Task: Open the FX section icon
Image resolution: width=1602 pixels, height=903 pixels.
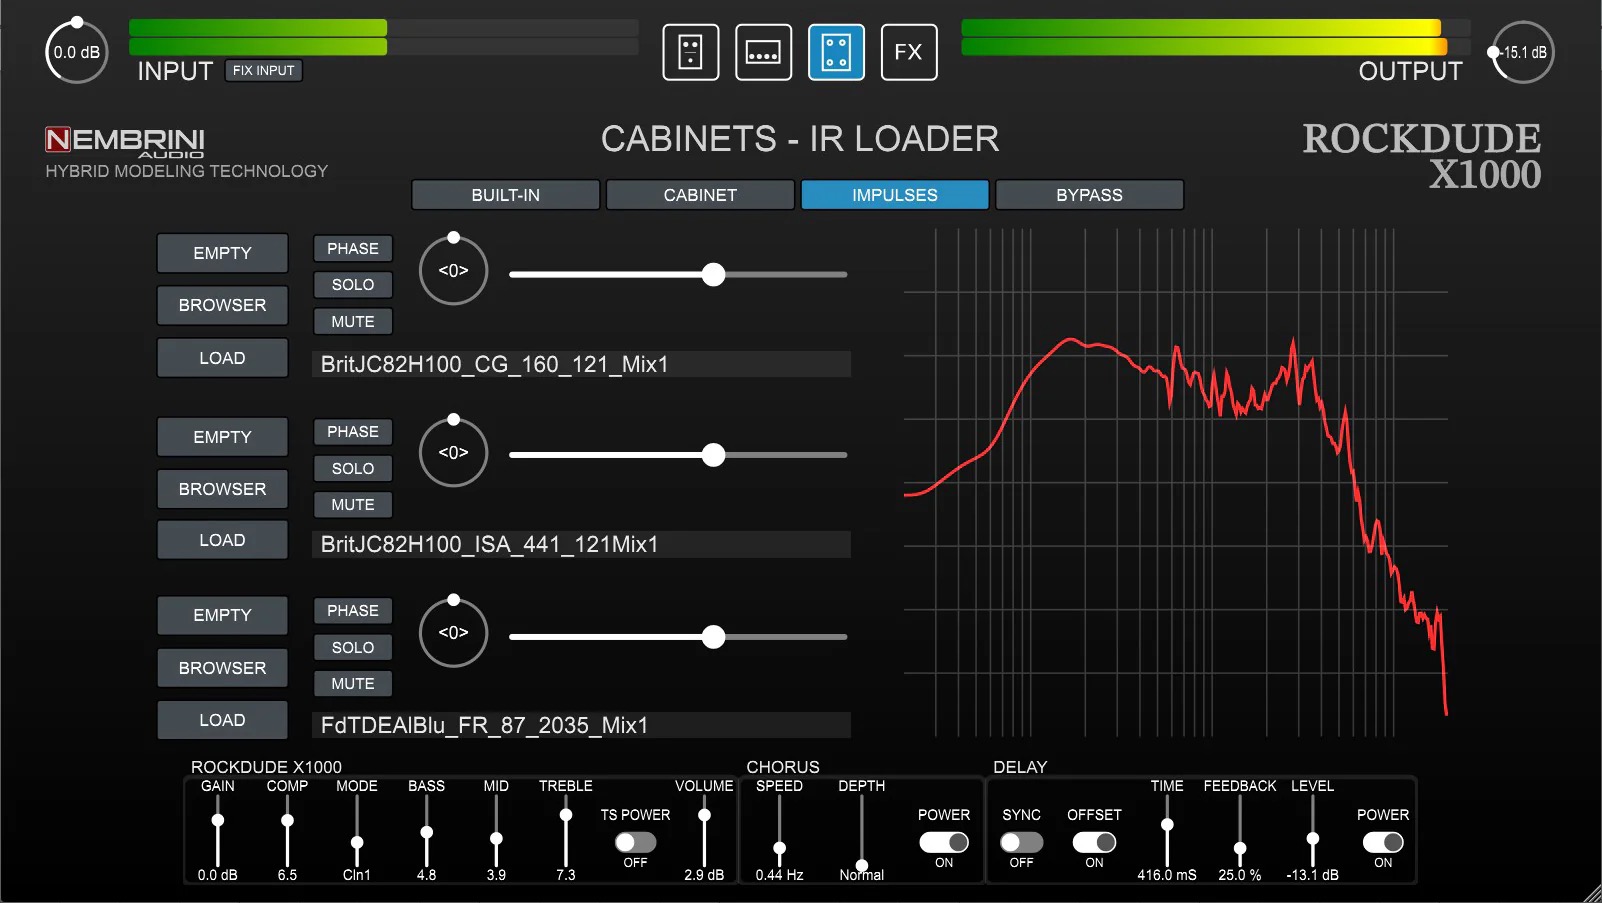Action: [908, 52]
